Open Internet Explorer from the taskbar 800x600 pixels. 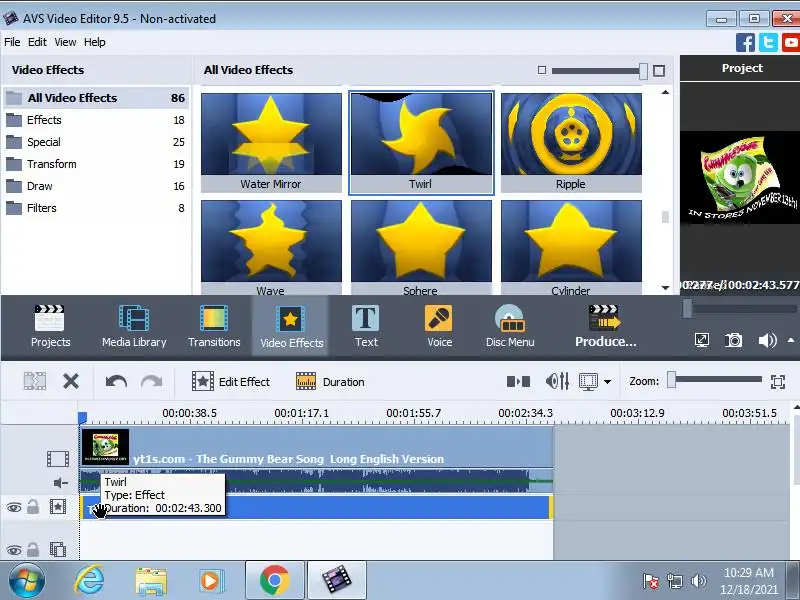[89, 580]
